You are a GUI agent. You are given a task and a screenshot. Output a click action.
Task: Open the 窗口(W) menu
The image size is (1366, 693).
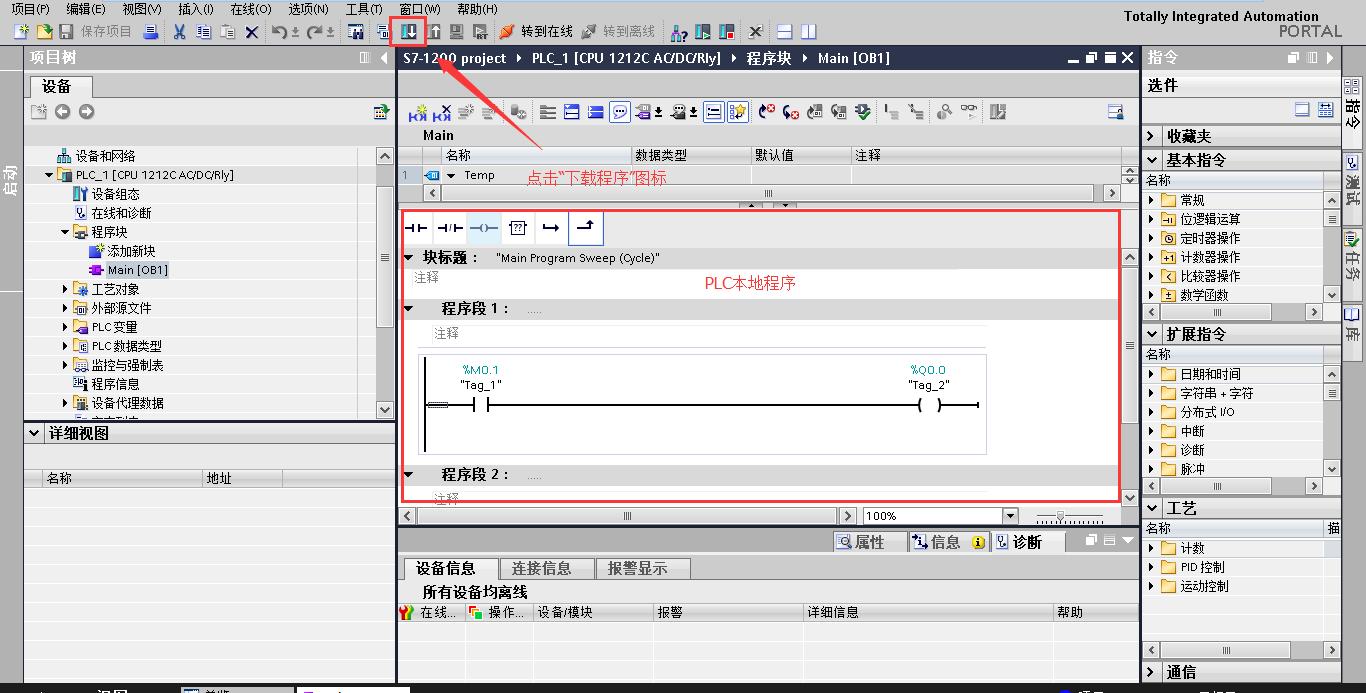tap(417, 9)
